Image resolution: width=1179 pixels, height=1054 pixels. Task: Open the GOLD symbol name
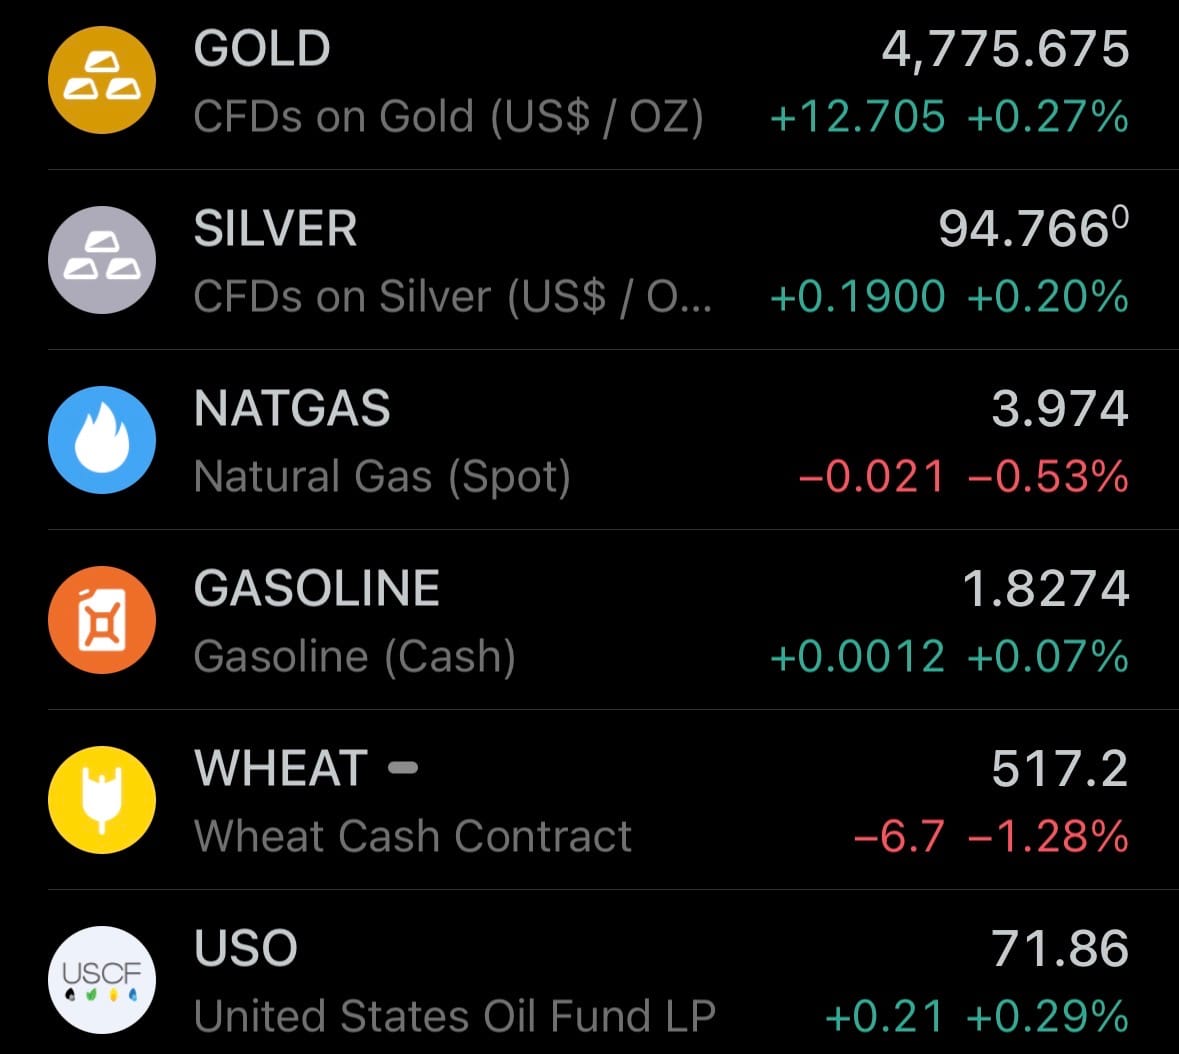262,49
